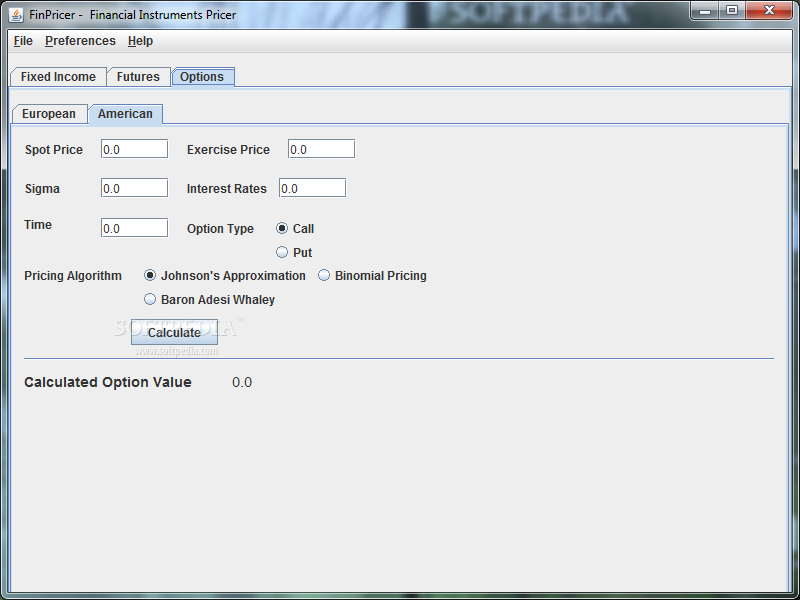Open the Preferences menu

(80, 41)
